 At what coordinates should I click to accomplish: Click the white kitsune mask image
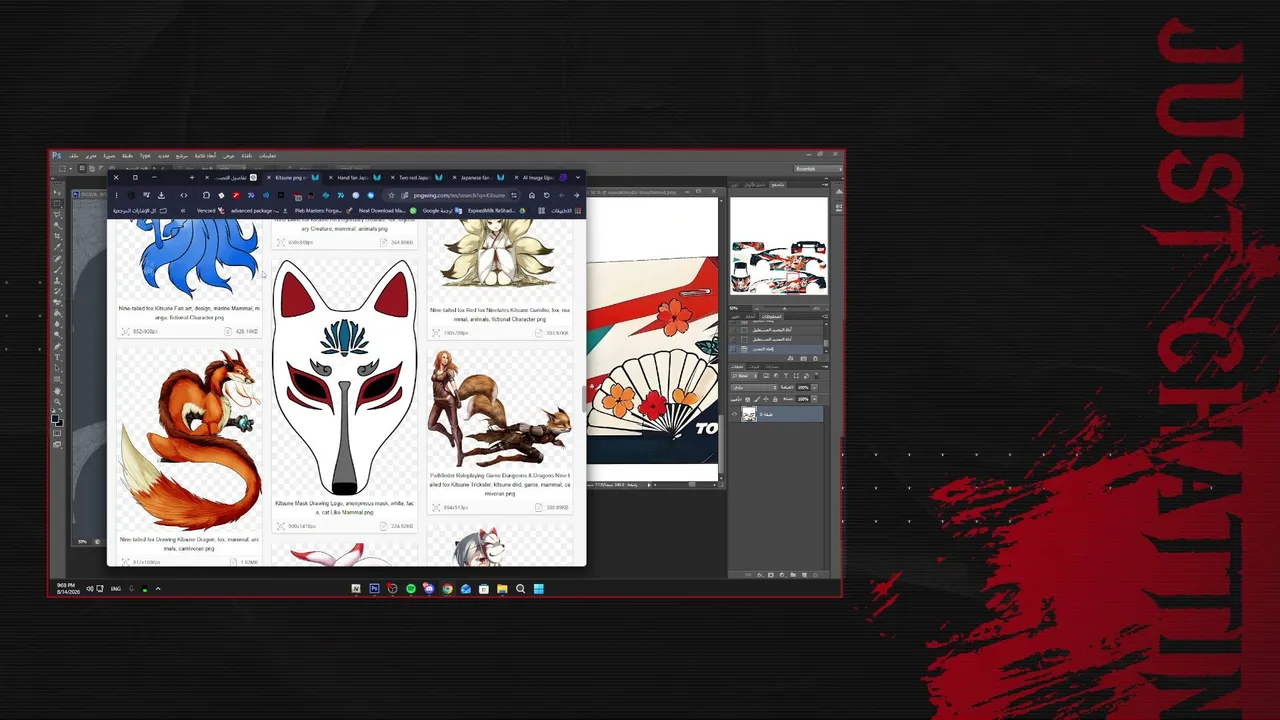tap(344, 378)
